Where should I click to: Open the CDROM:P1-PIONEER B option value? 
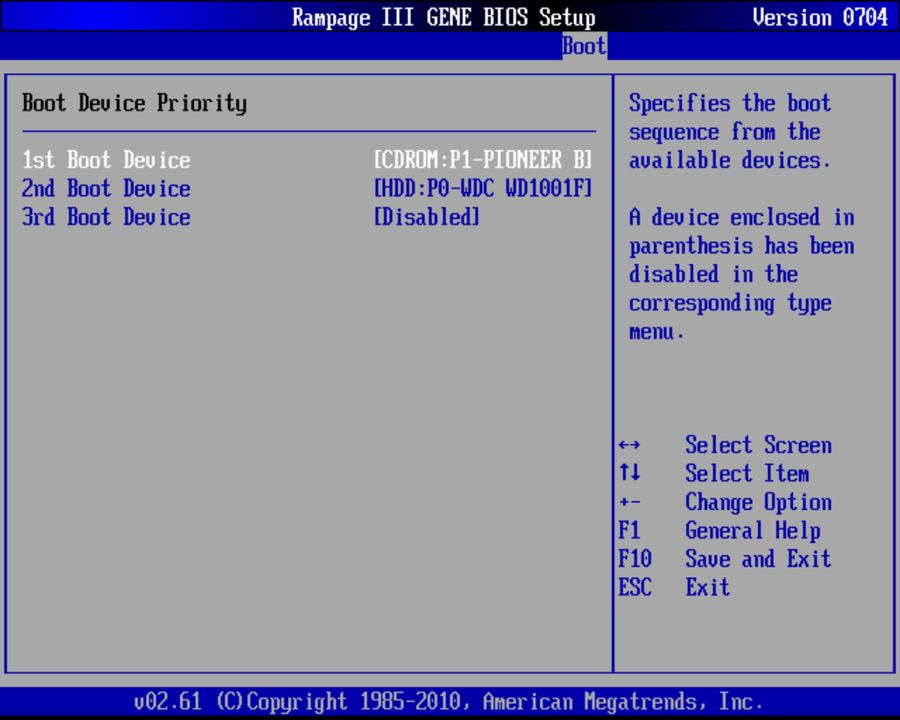[x=483, y=160]
